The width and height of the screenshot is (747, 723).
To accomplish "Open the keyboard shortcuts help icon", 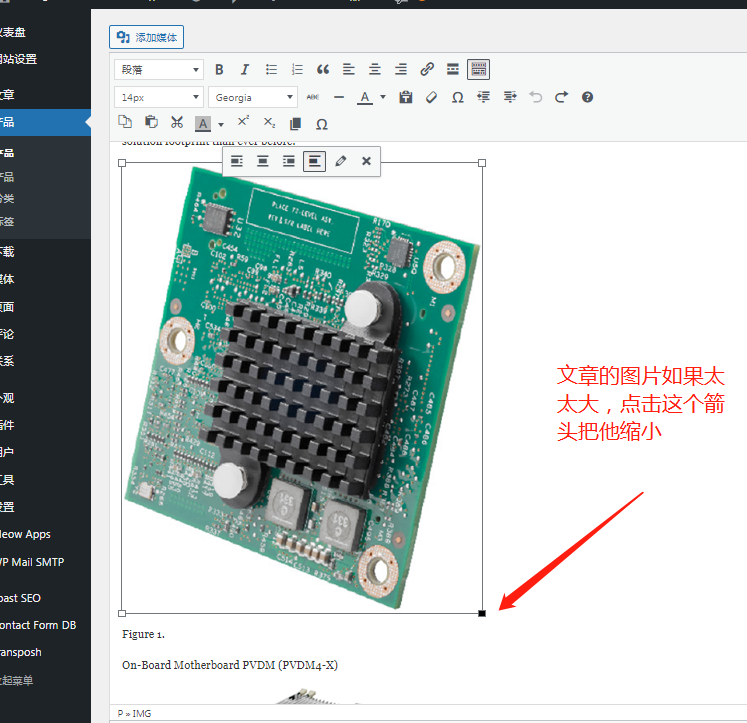I will coord(588,97).
